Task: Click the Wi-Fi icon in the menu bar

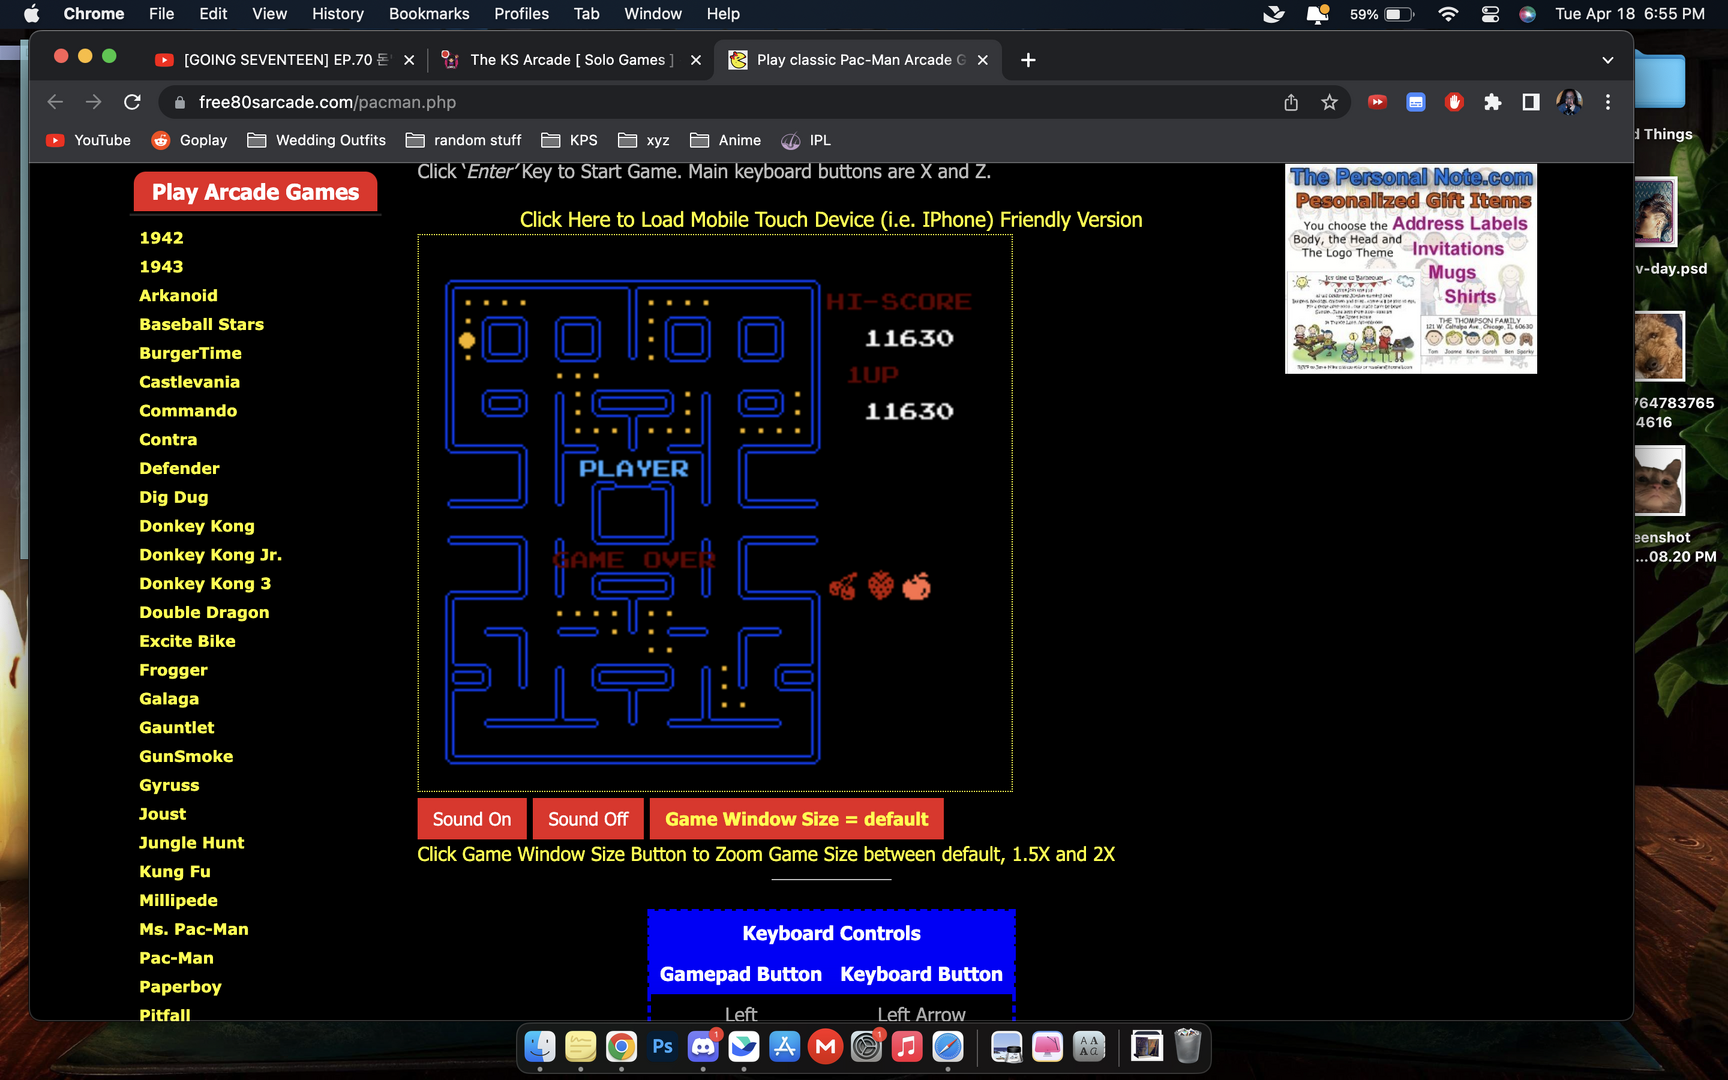Action: 1448,14
